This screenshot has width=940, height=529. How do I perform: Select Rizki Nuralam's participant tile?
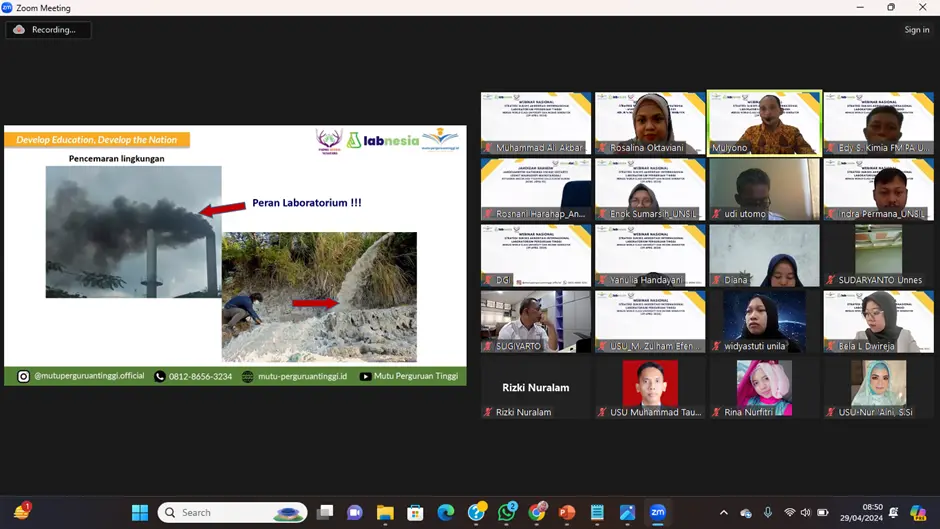(536, 387)
